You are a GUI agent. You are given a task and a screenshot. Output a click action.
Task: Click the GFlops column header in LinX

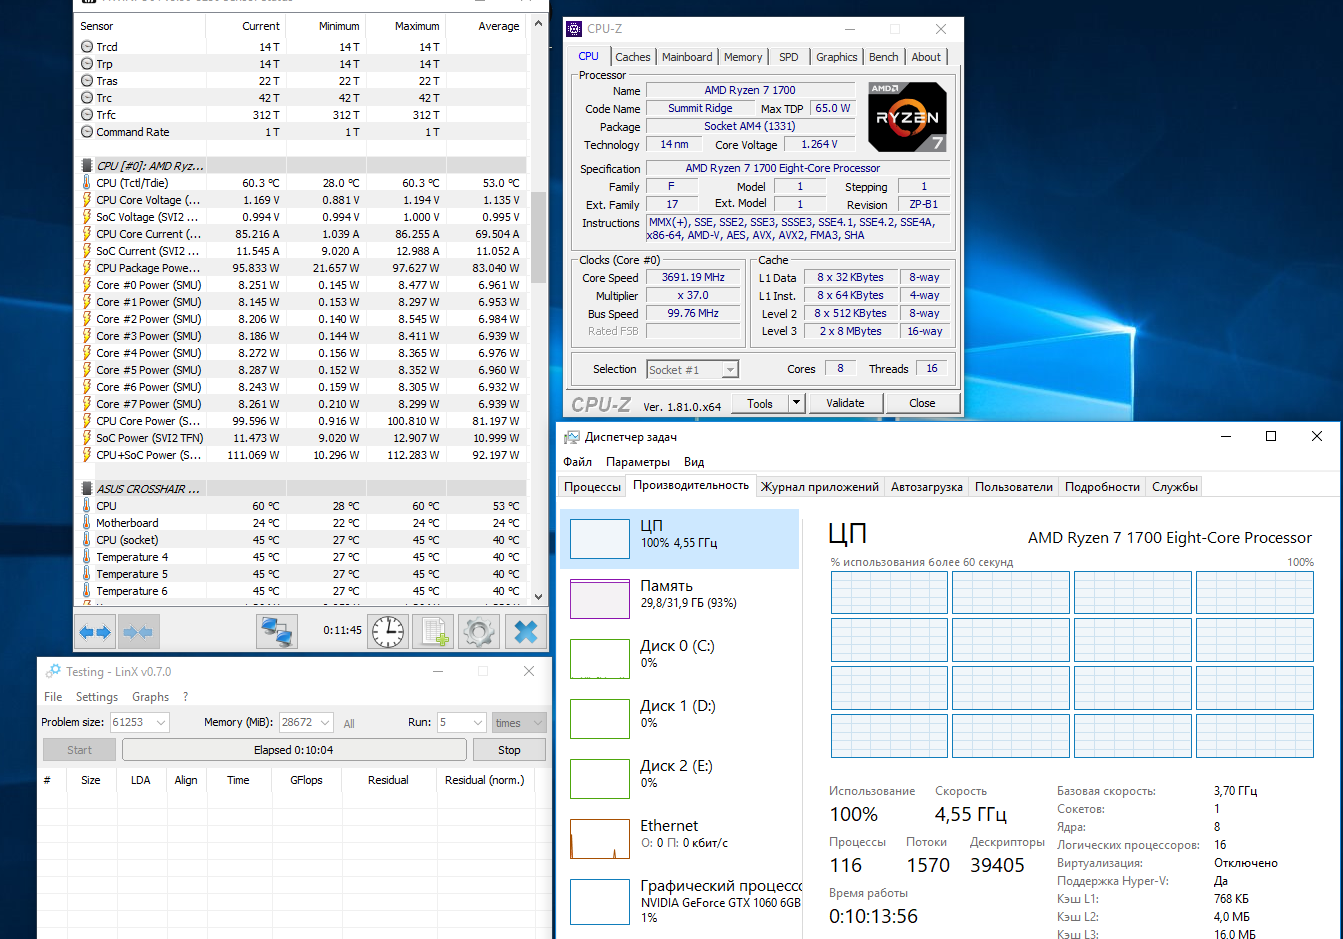tap(306, 780)
